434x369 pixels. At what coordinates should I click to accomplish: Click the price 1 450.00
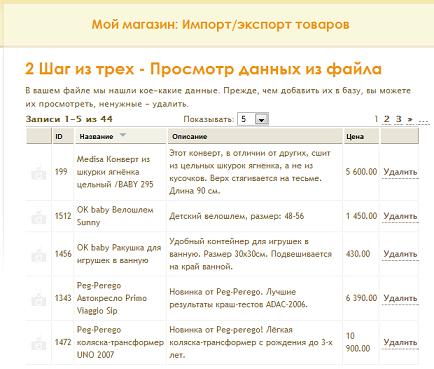(361, 216)
